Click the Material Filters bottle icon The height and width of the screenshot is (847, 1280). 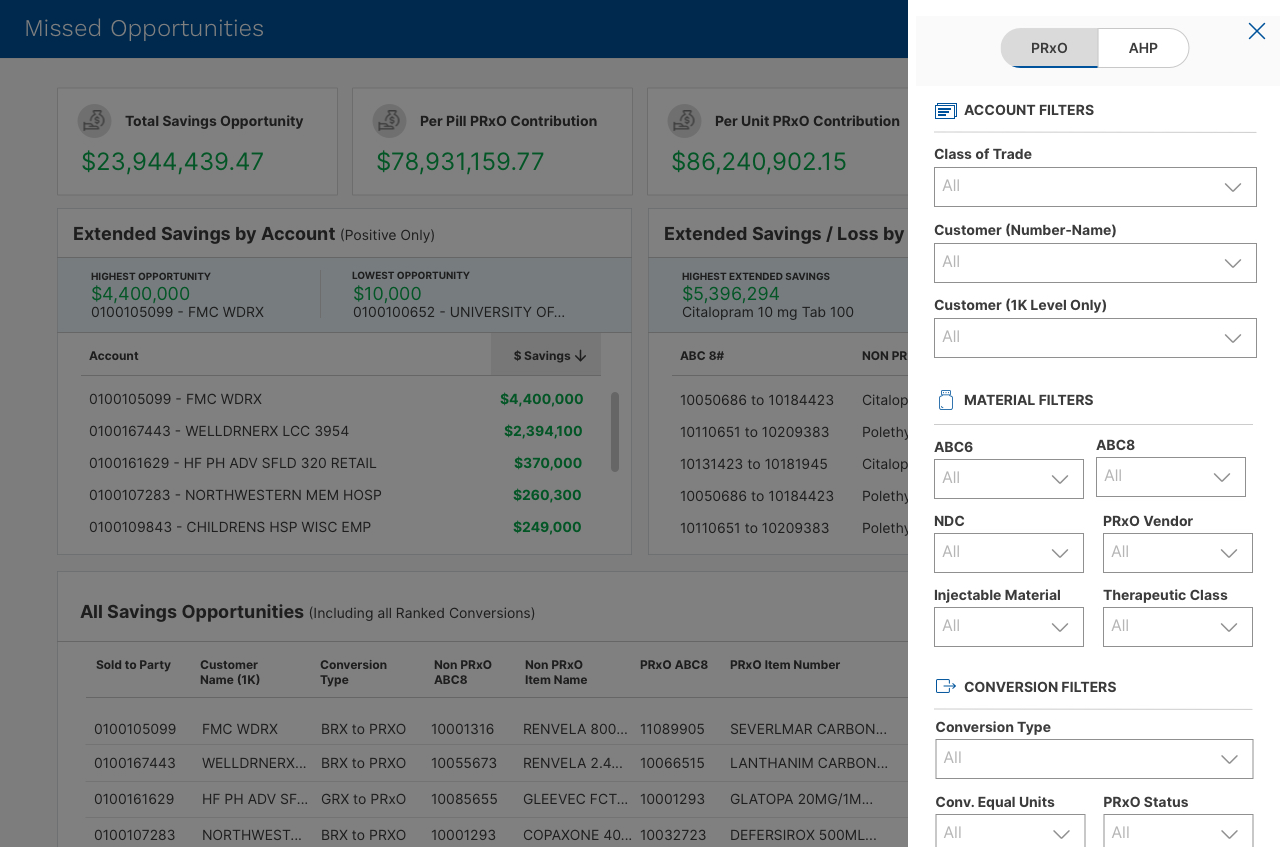[x=945, y=400]
